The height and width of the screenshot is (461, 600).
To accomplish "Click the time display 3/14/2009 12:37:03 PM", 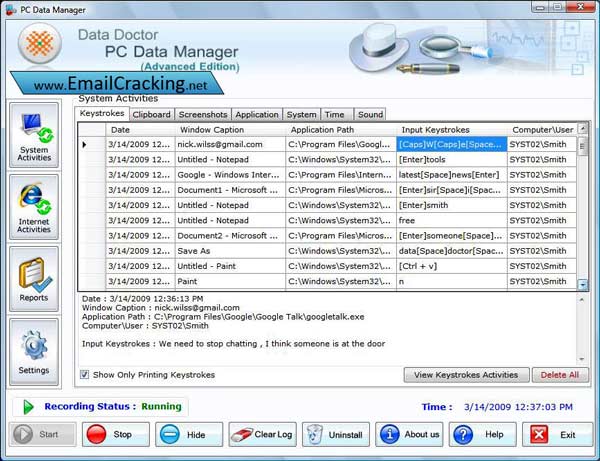I will [x=518, y=407].
